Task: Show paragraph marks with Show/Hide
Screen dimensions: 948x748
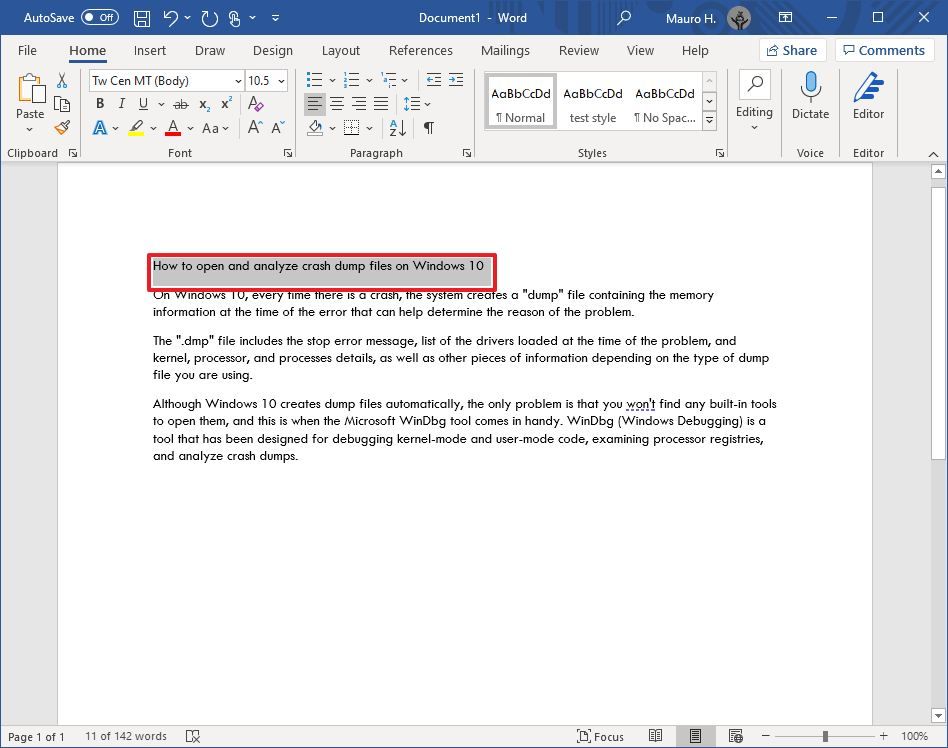Action: tap(429, 128)
